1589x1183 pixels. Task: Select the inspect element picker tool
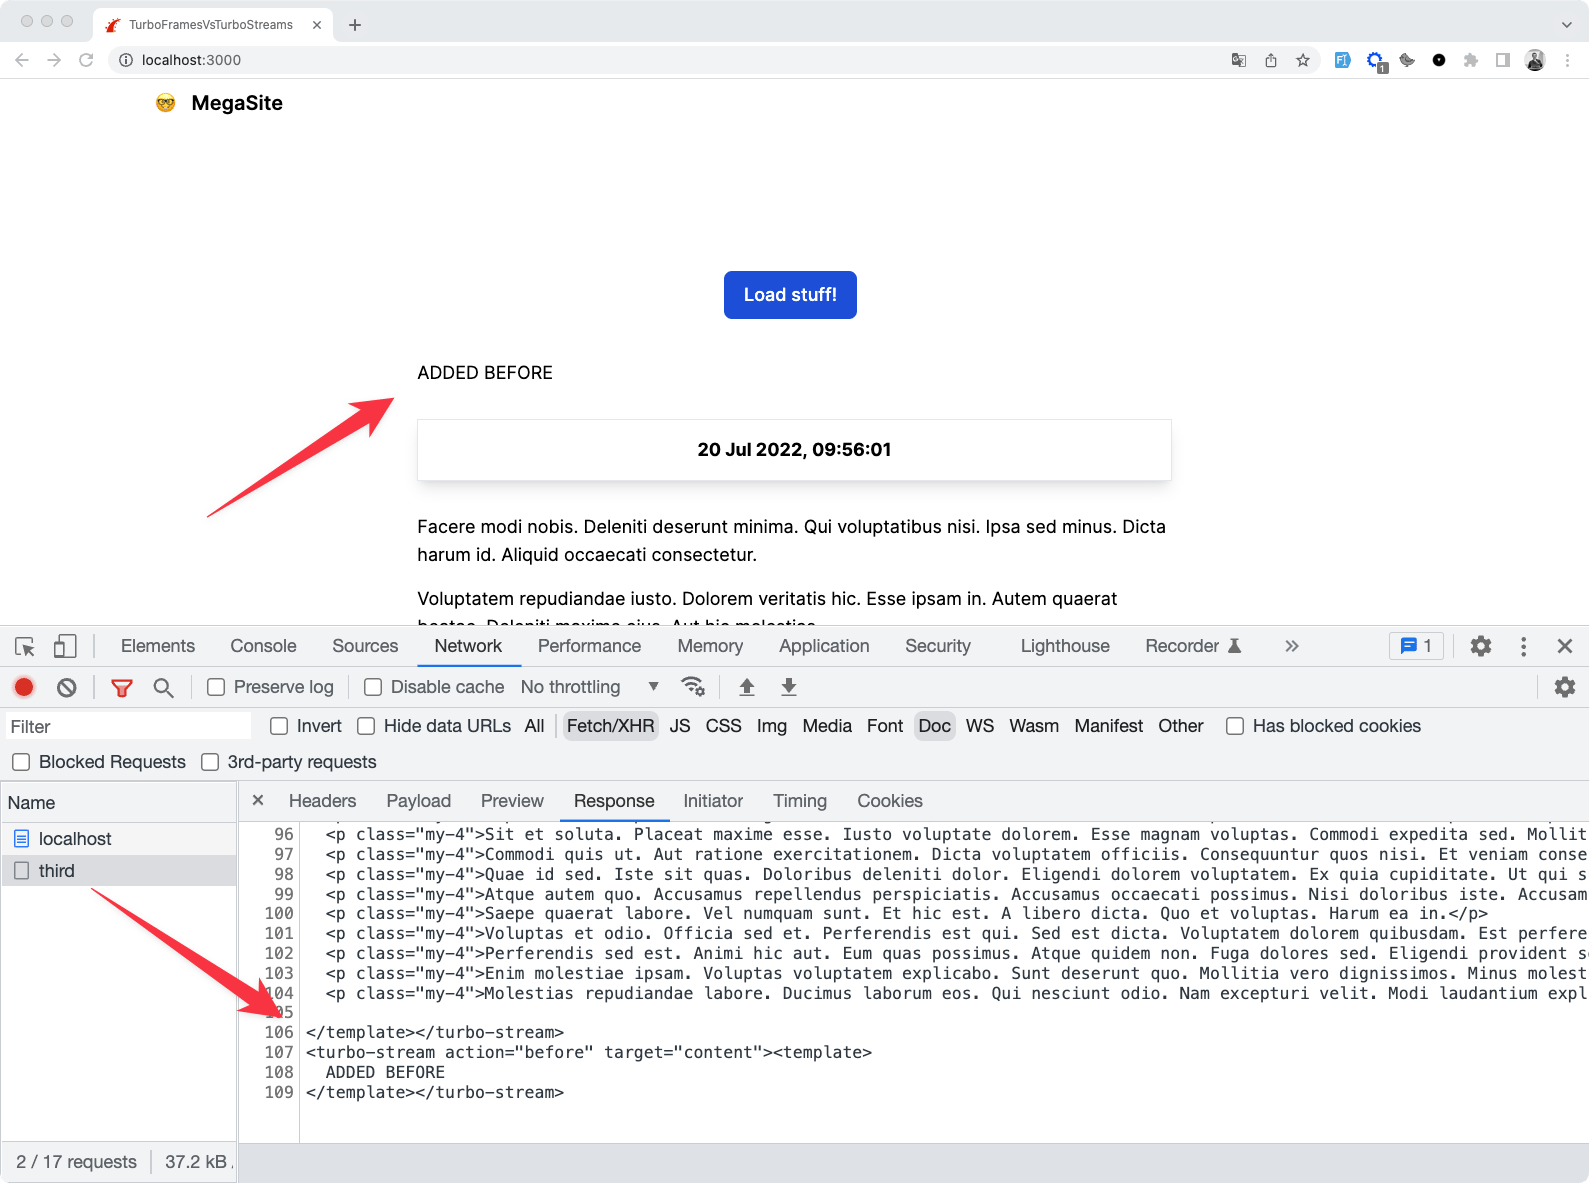[25, 647]
